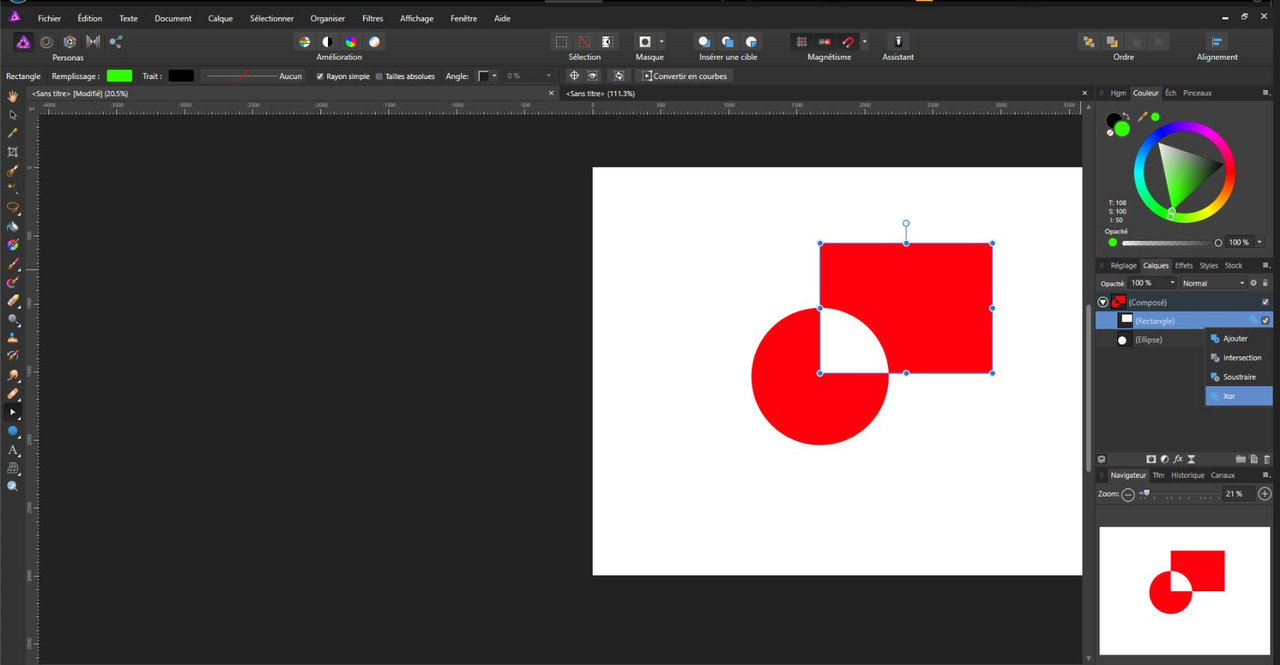This screenshot has height=665, width=1280.
Task: Click the green Remplissage color swatch
Action: pos(119,76)
